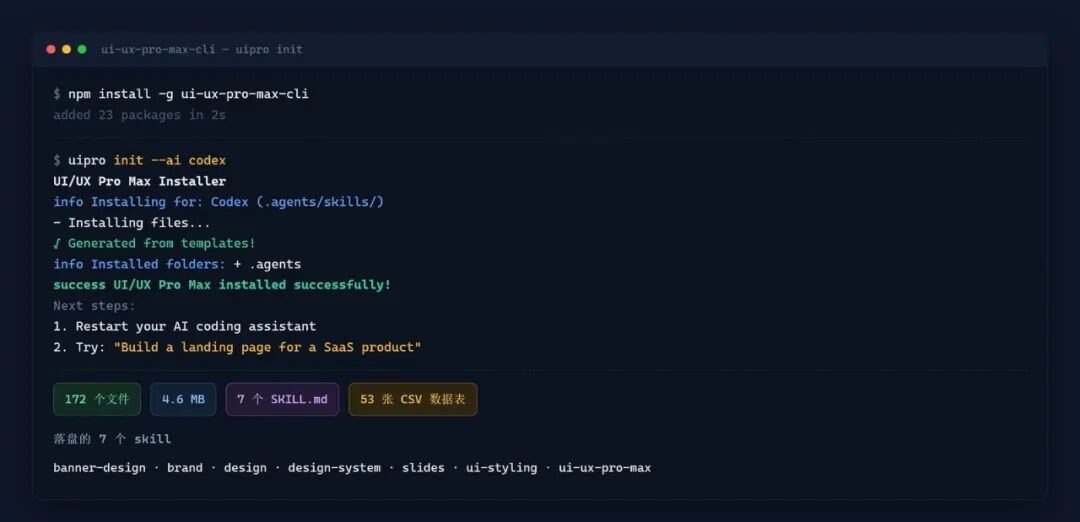Click 'added 23 packages in 2s' line
The height and width of the screenshot is (522, 1080).
click(139, 115)
